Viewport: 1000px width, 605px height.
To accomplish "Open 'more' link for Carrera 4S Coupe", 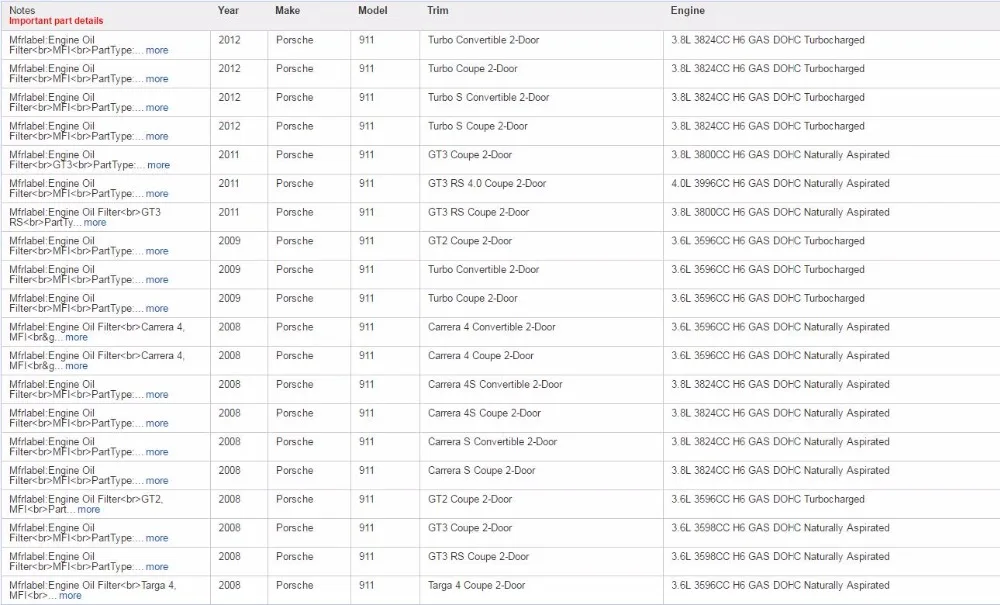I will (x=157, y=423).
